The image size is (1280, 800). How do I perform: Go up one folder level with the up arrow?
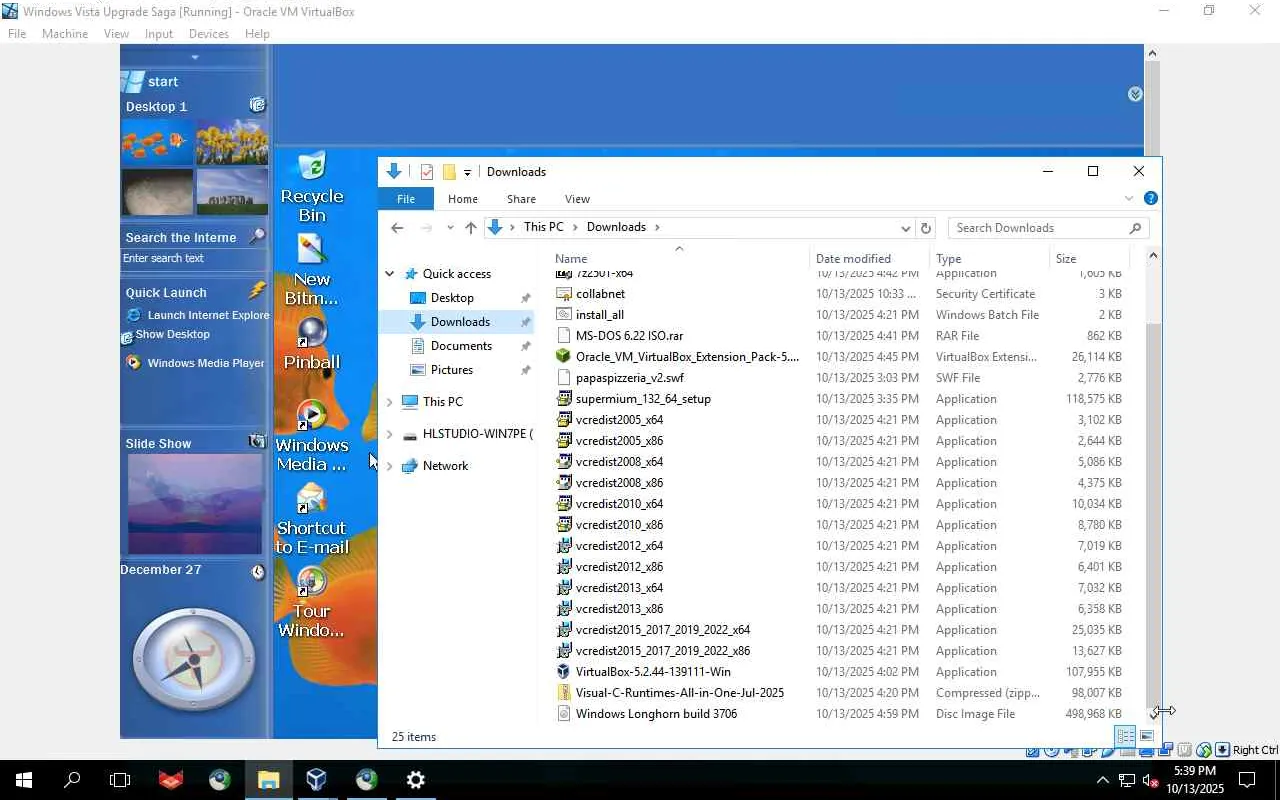pos(471,228)
